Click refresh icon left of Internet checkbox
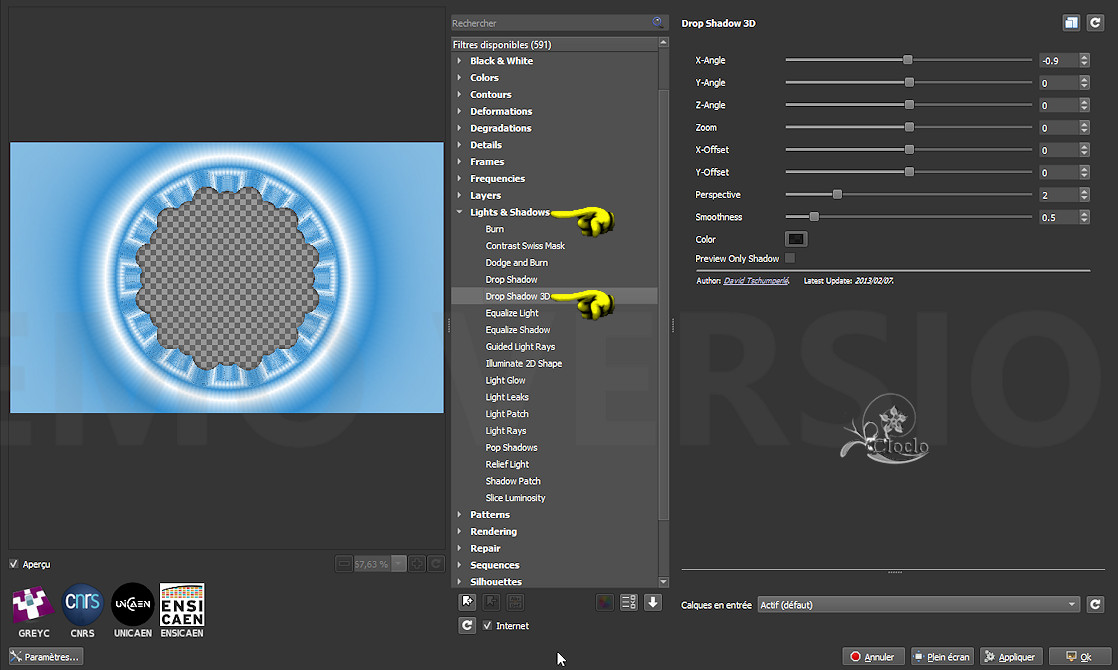 coord(467,625)
